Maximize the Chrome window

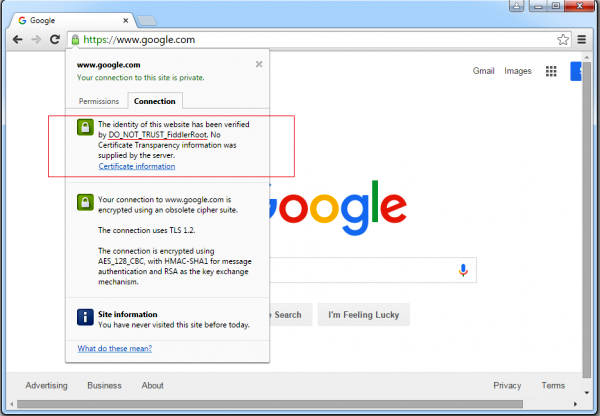point(556,6)
